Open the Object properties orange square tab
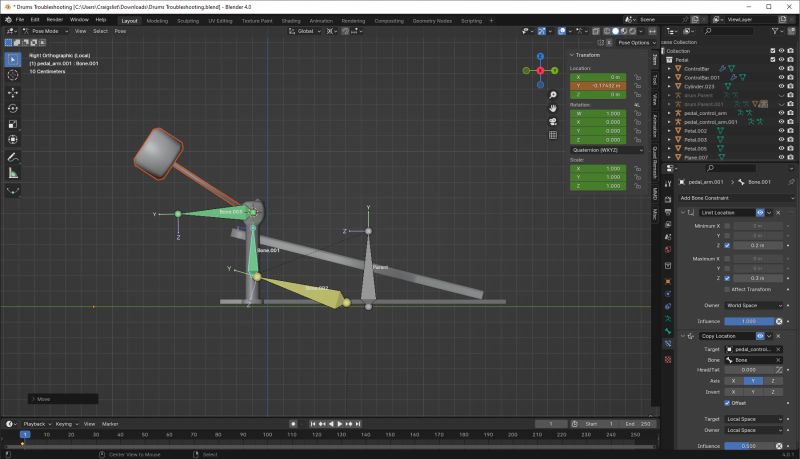Image resolution: width=800 pixels, height=459 pixels. [x=668, y=281]
